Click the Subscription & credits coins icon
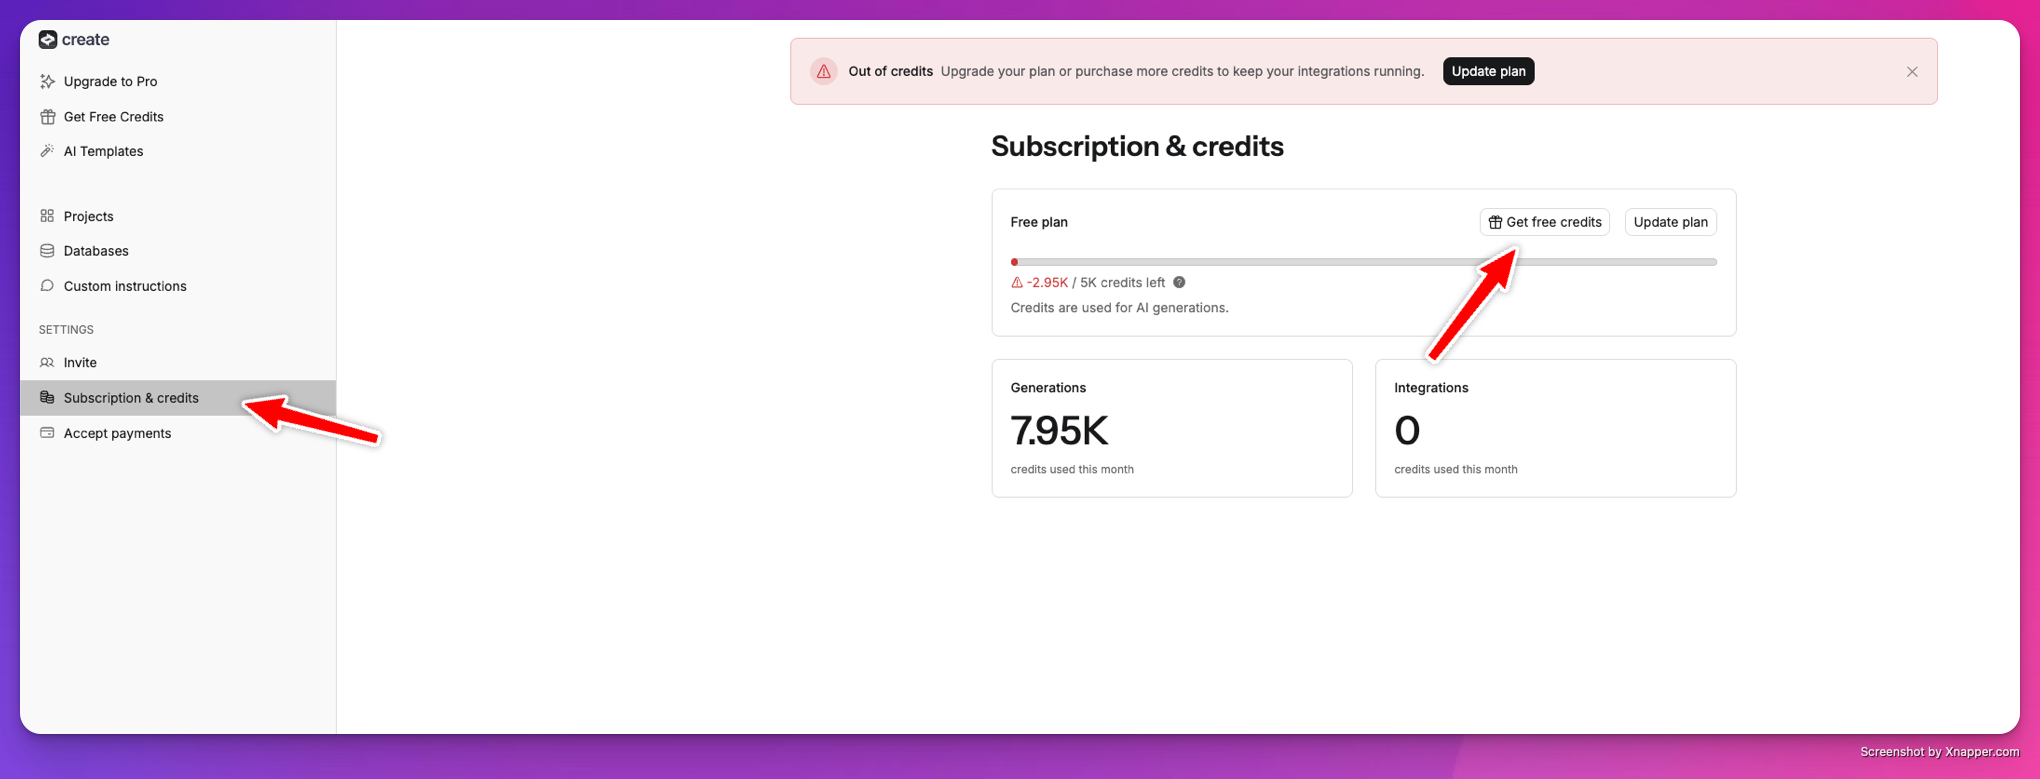 click(47, 397)
